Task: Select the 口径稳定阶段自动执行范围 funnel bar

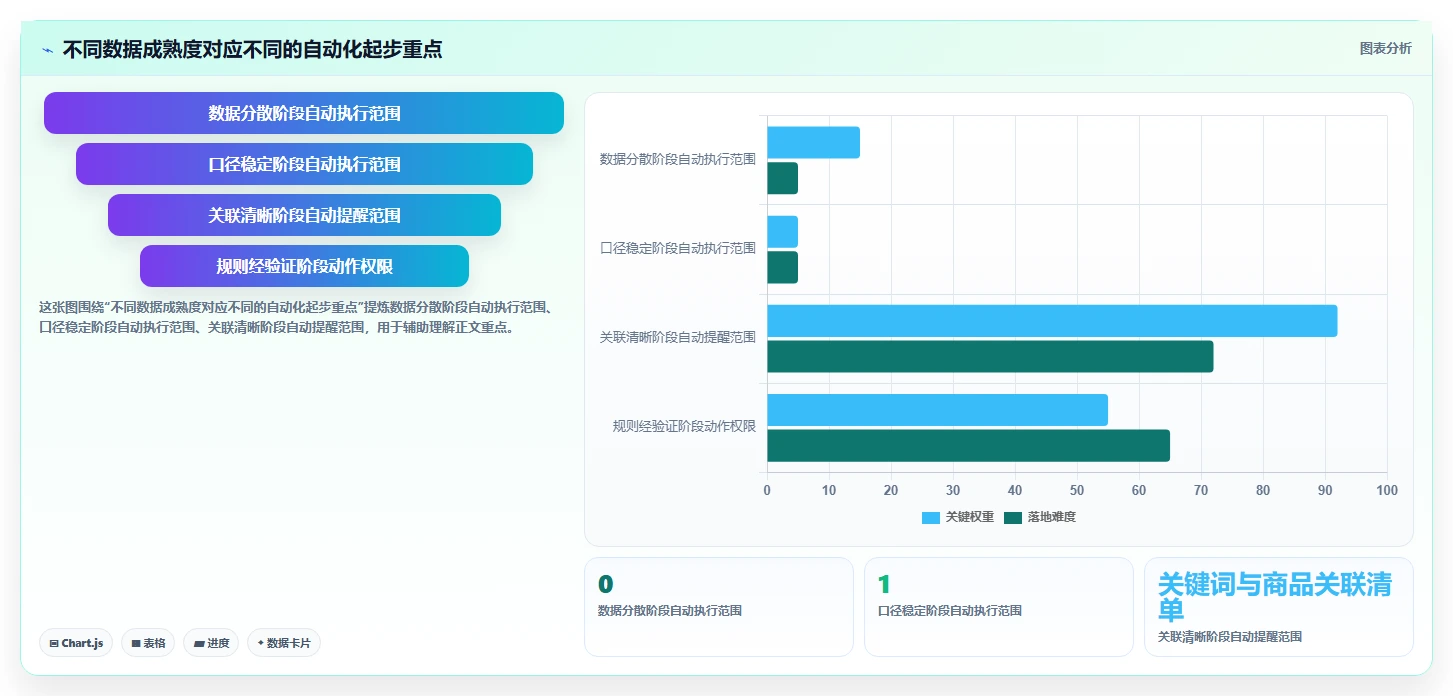Action: (304, 164)
